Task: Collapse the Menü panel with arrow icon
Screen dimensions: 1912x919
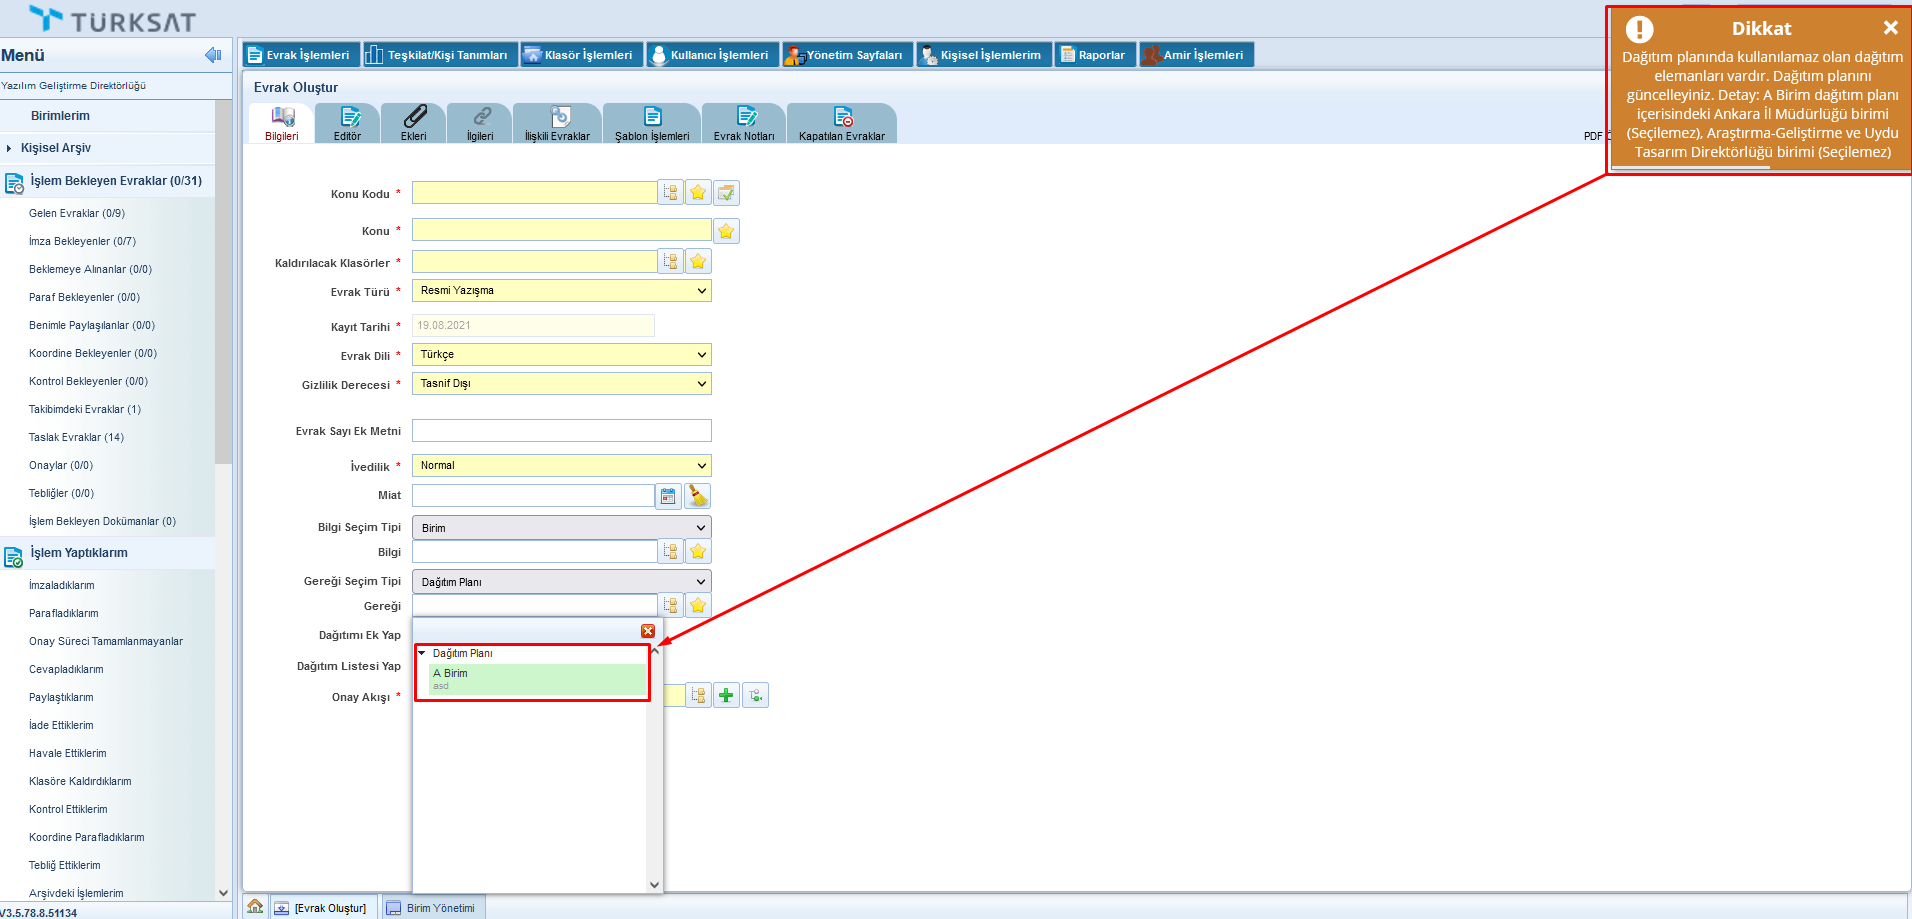Action: click(x=212, y=55)
